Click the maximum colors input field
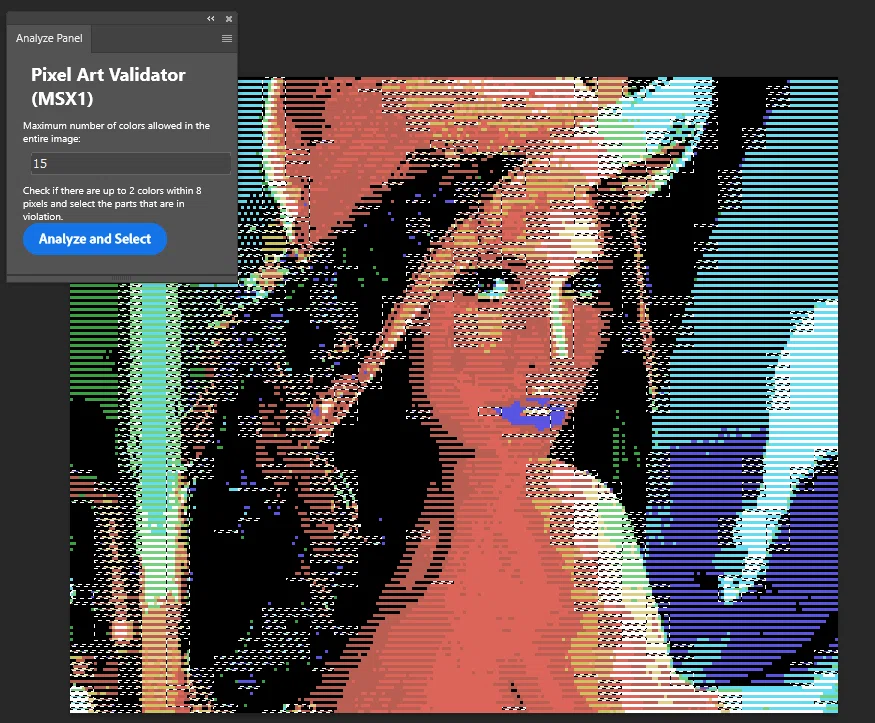The width and height of the screenshot is (875, 723). click(x=131, y=163)
